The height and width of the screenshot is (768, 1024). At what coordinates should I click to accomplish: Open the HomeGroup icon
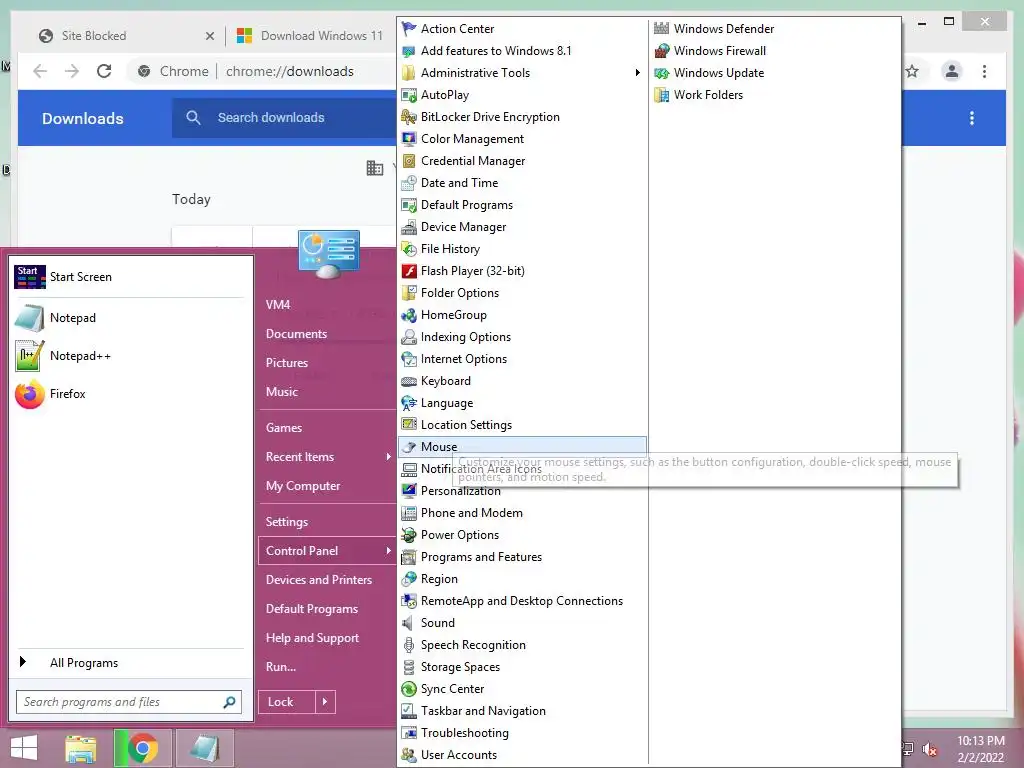click(409, 315)
